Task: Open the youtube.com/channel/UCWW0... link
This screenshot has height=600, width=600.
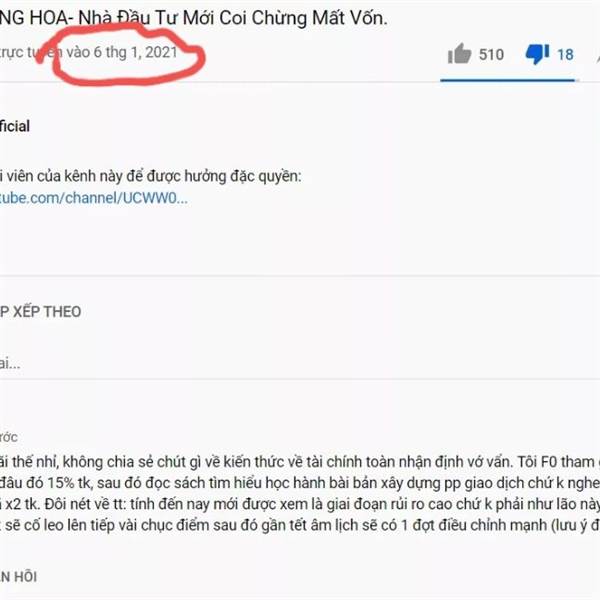Action: point(94,198)
